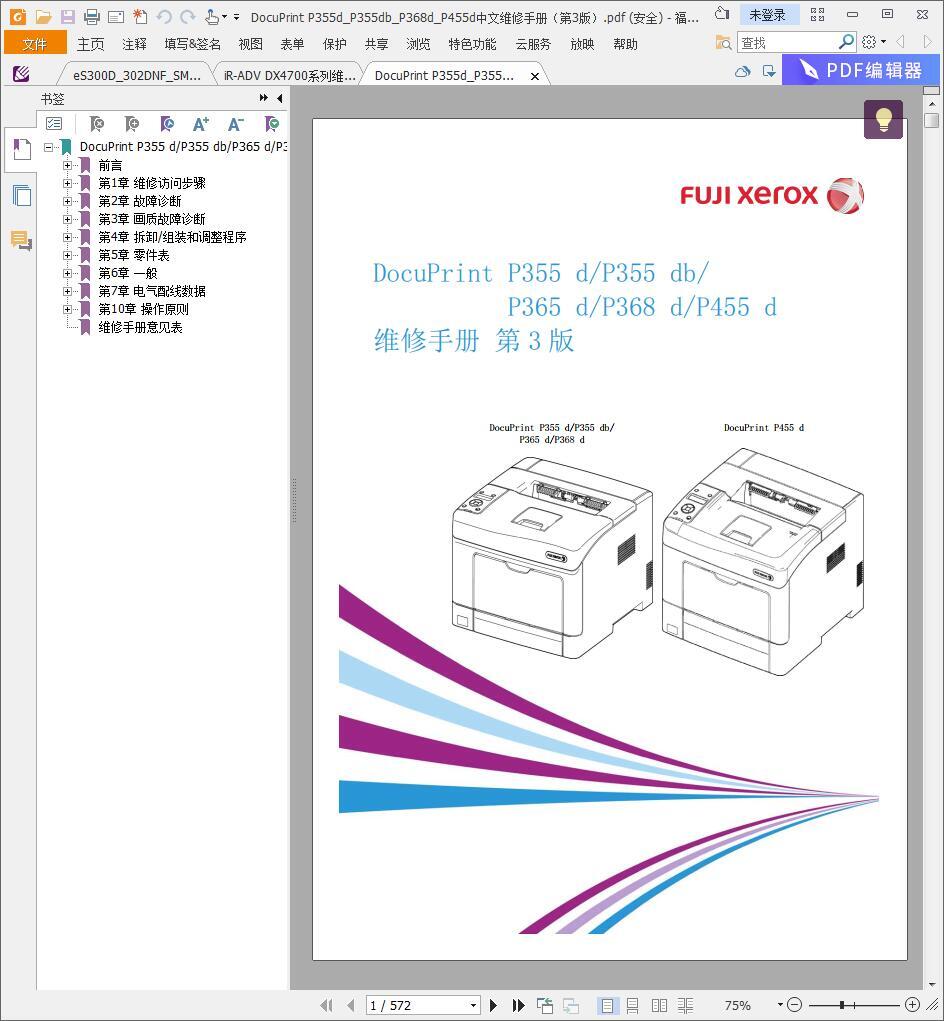Screen dimensions: 944x1021
Task: Open the 帮助 menu
Action: (626, 44)
